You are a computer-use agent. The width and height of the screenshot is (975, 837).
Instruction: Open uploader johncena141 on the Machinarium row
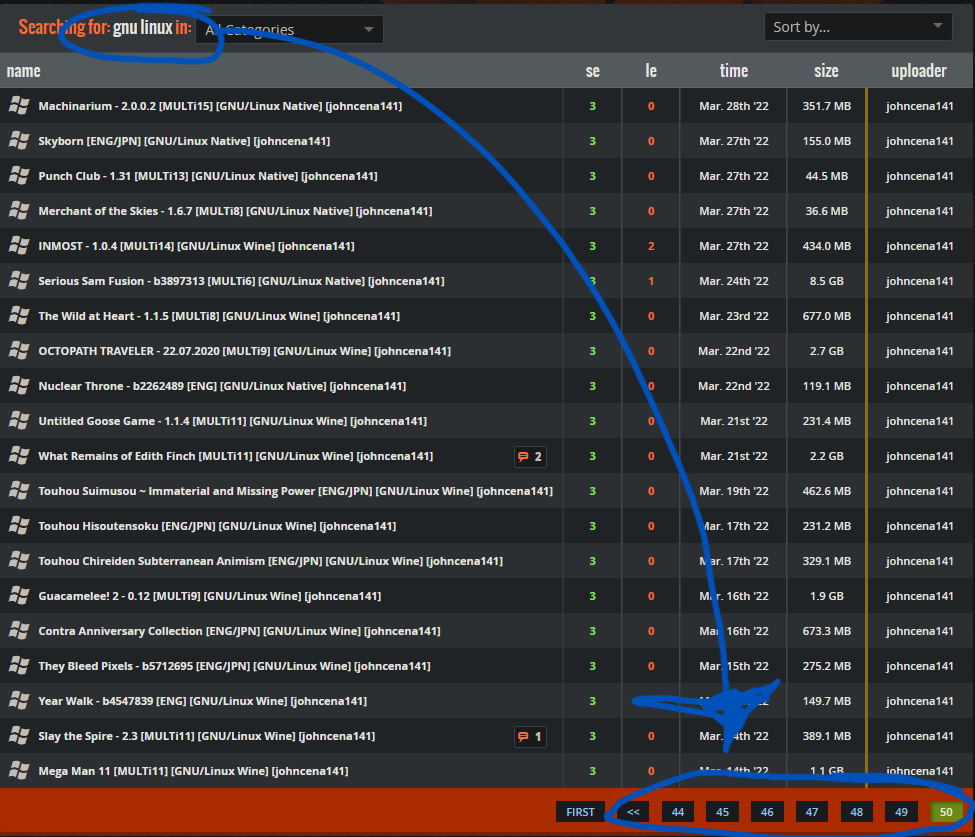[x=919, y=106]
